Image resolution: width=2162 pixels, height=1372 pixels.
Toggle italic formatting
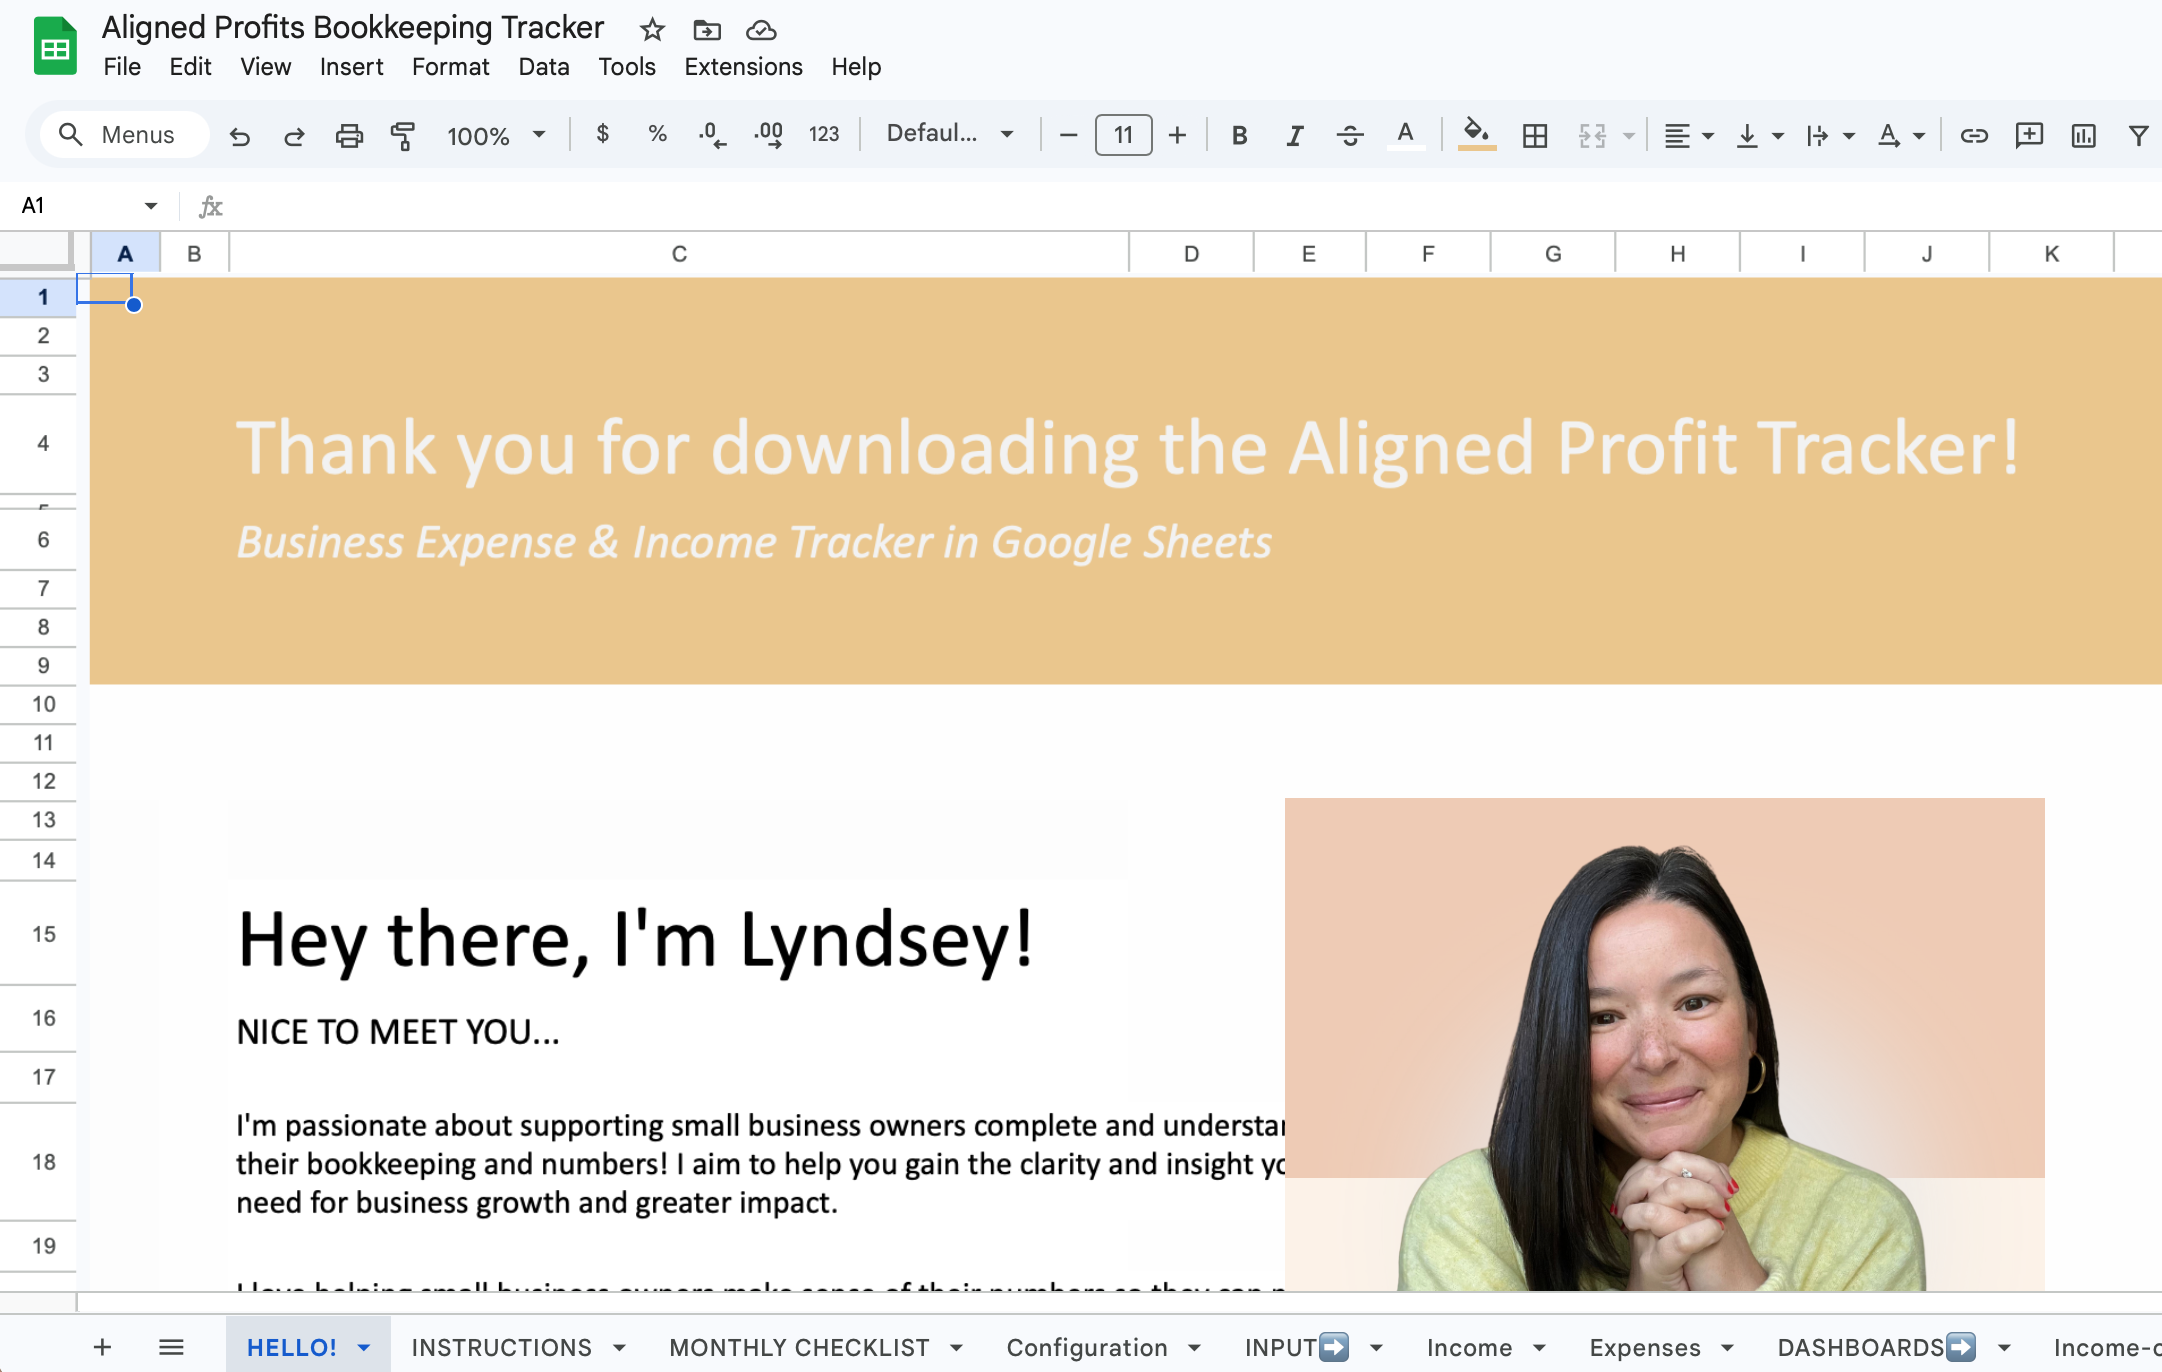[x=1294, y=135]
